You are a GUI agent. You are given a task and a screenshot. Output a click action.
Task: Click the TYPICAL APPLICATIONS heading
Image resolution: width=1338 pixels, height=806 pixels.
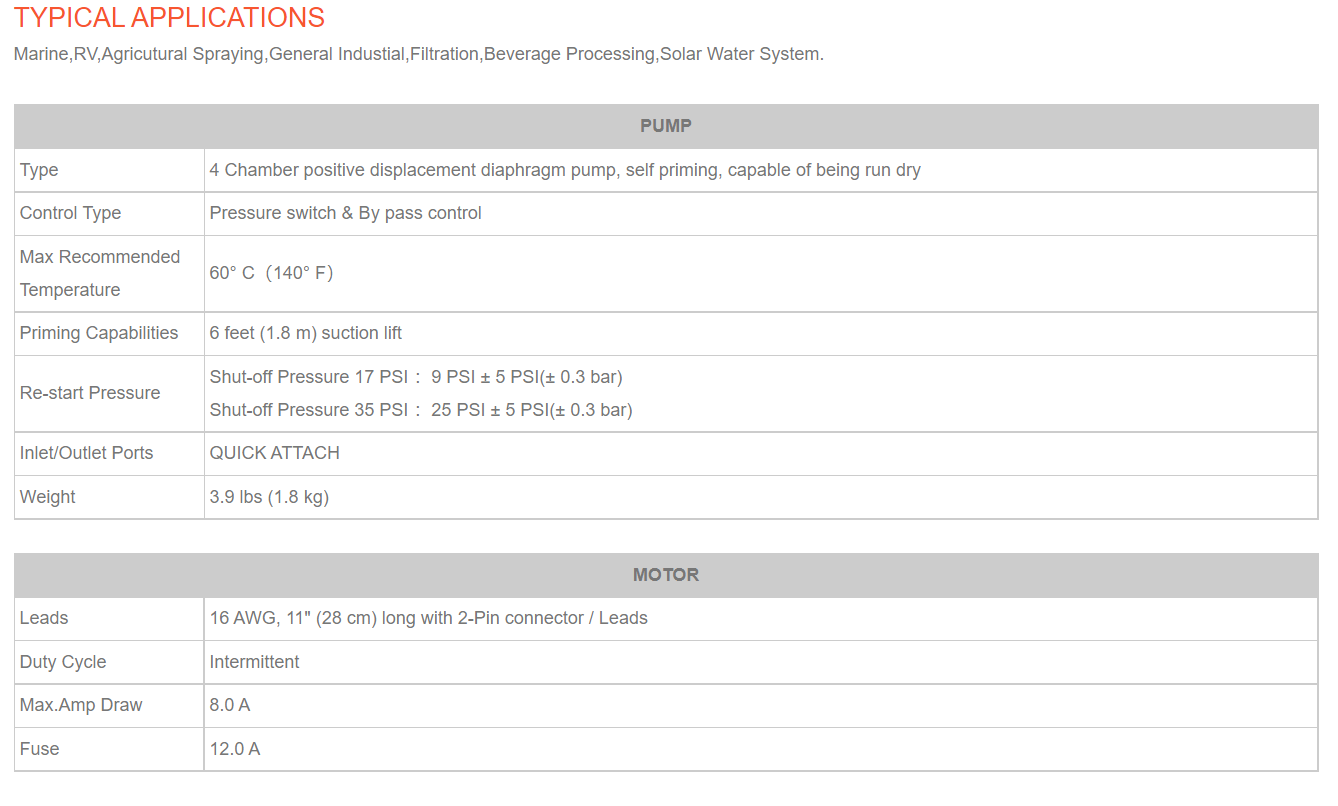pos(169,18)
